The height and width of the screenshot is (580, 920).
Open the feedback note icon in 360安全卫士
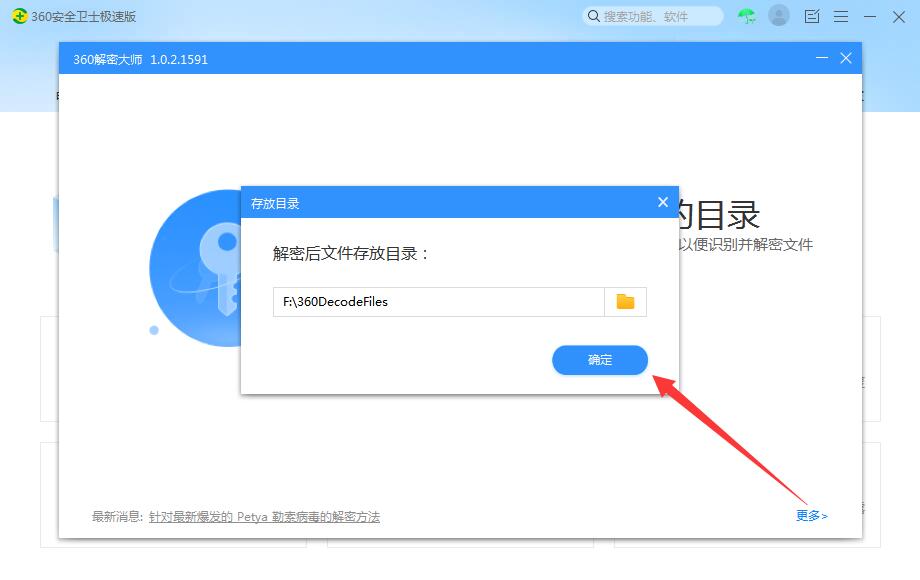812,16
